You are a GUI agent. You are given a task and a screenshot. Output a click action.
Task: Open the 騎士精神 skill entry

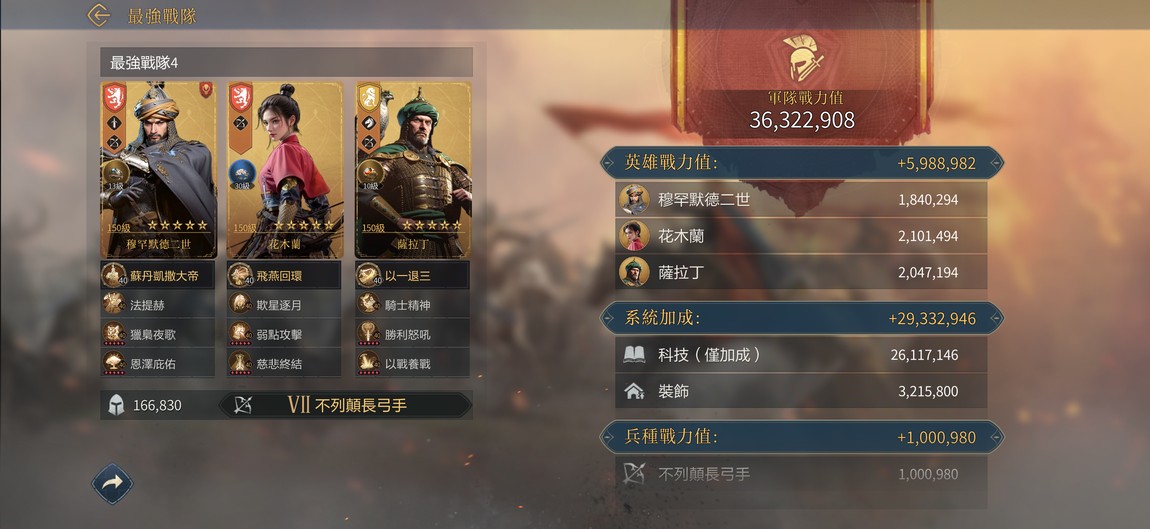(412, 304)
